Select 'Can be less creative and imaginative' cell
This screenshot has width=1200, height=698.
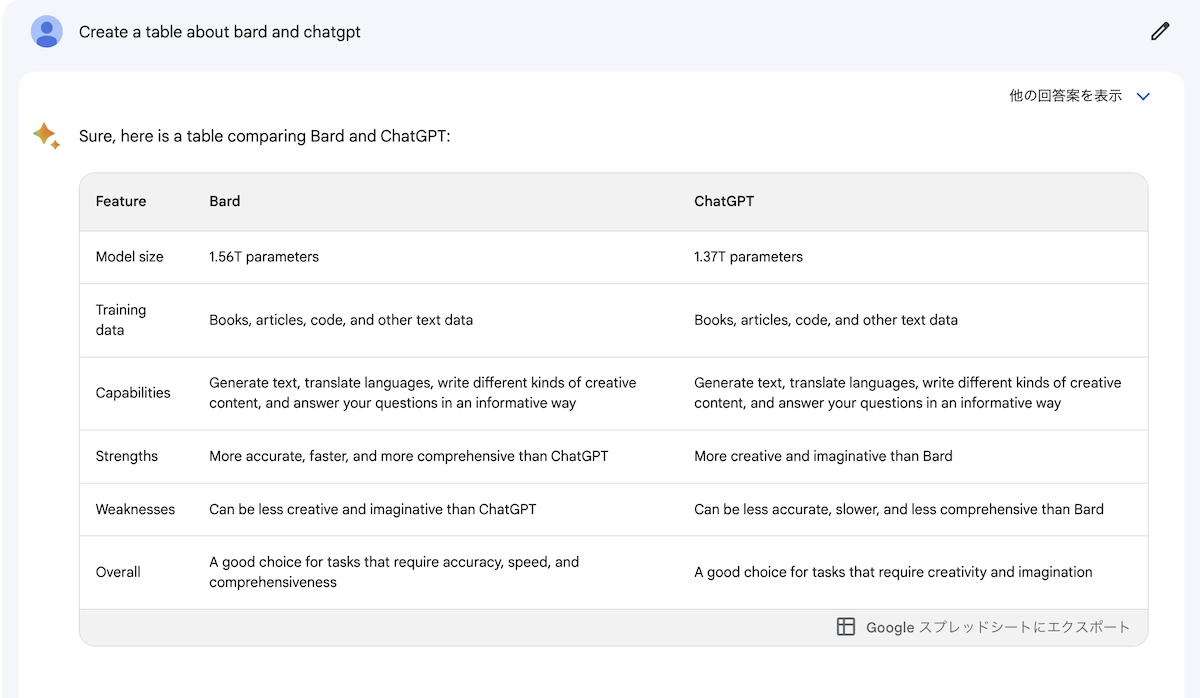coord(373,509)
